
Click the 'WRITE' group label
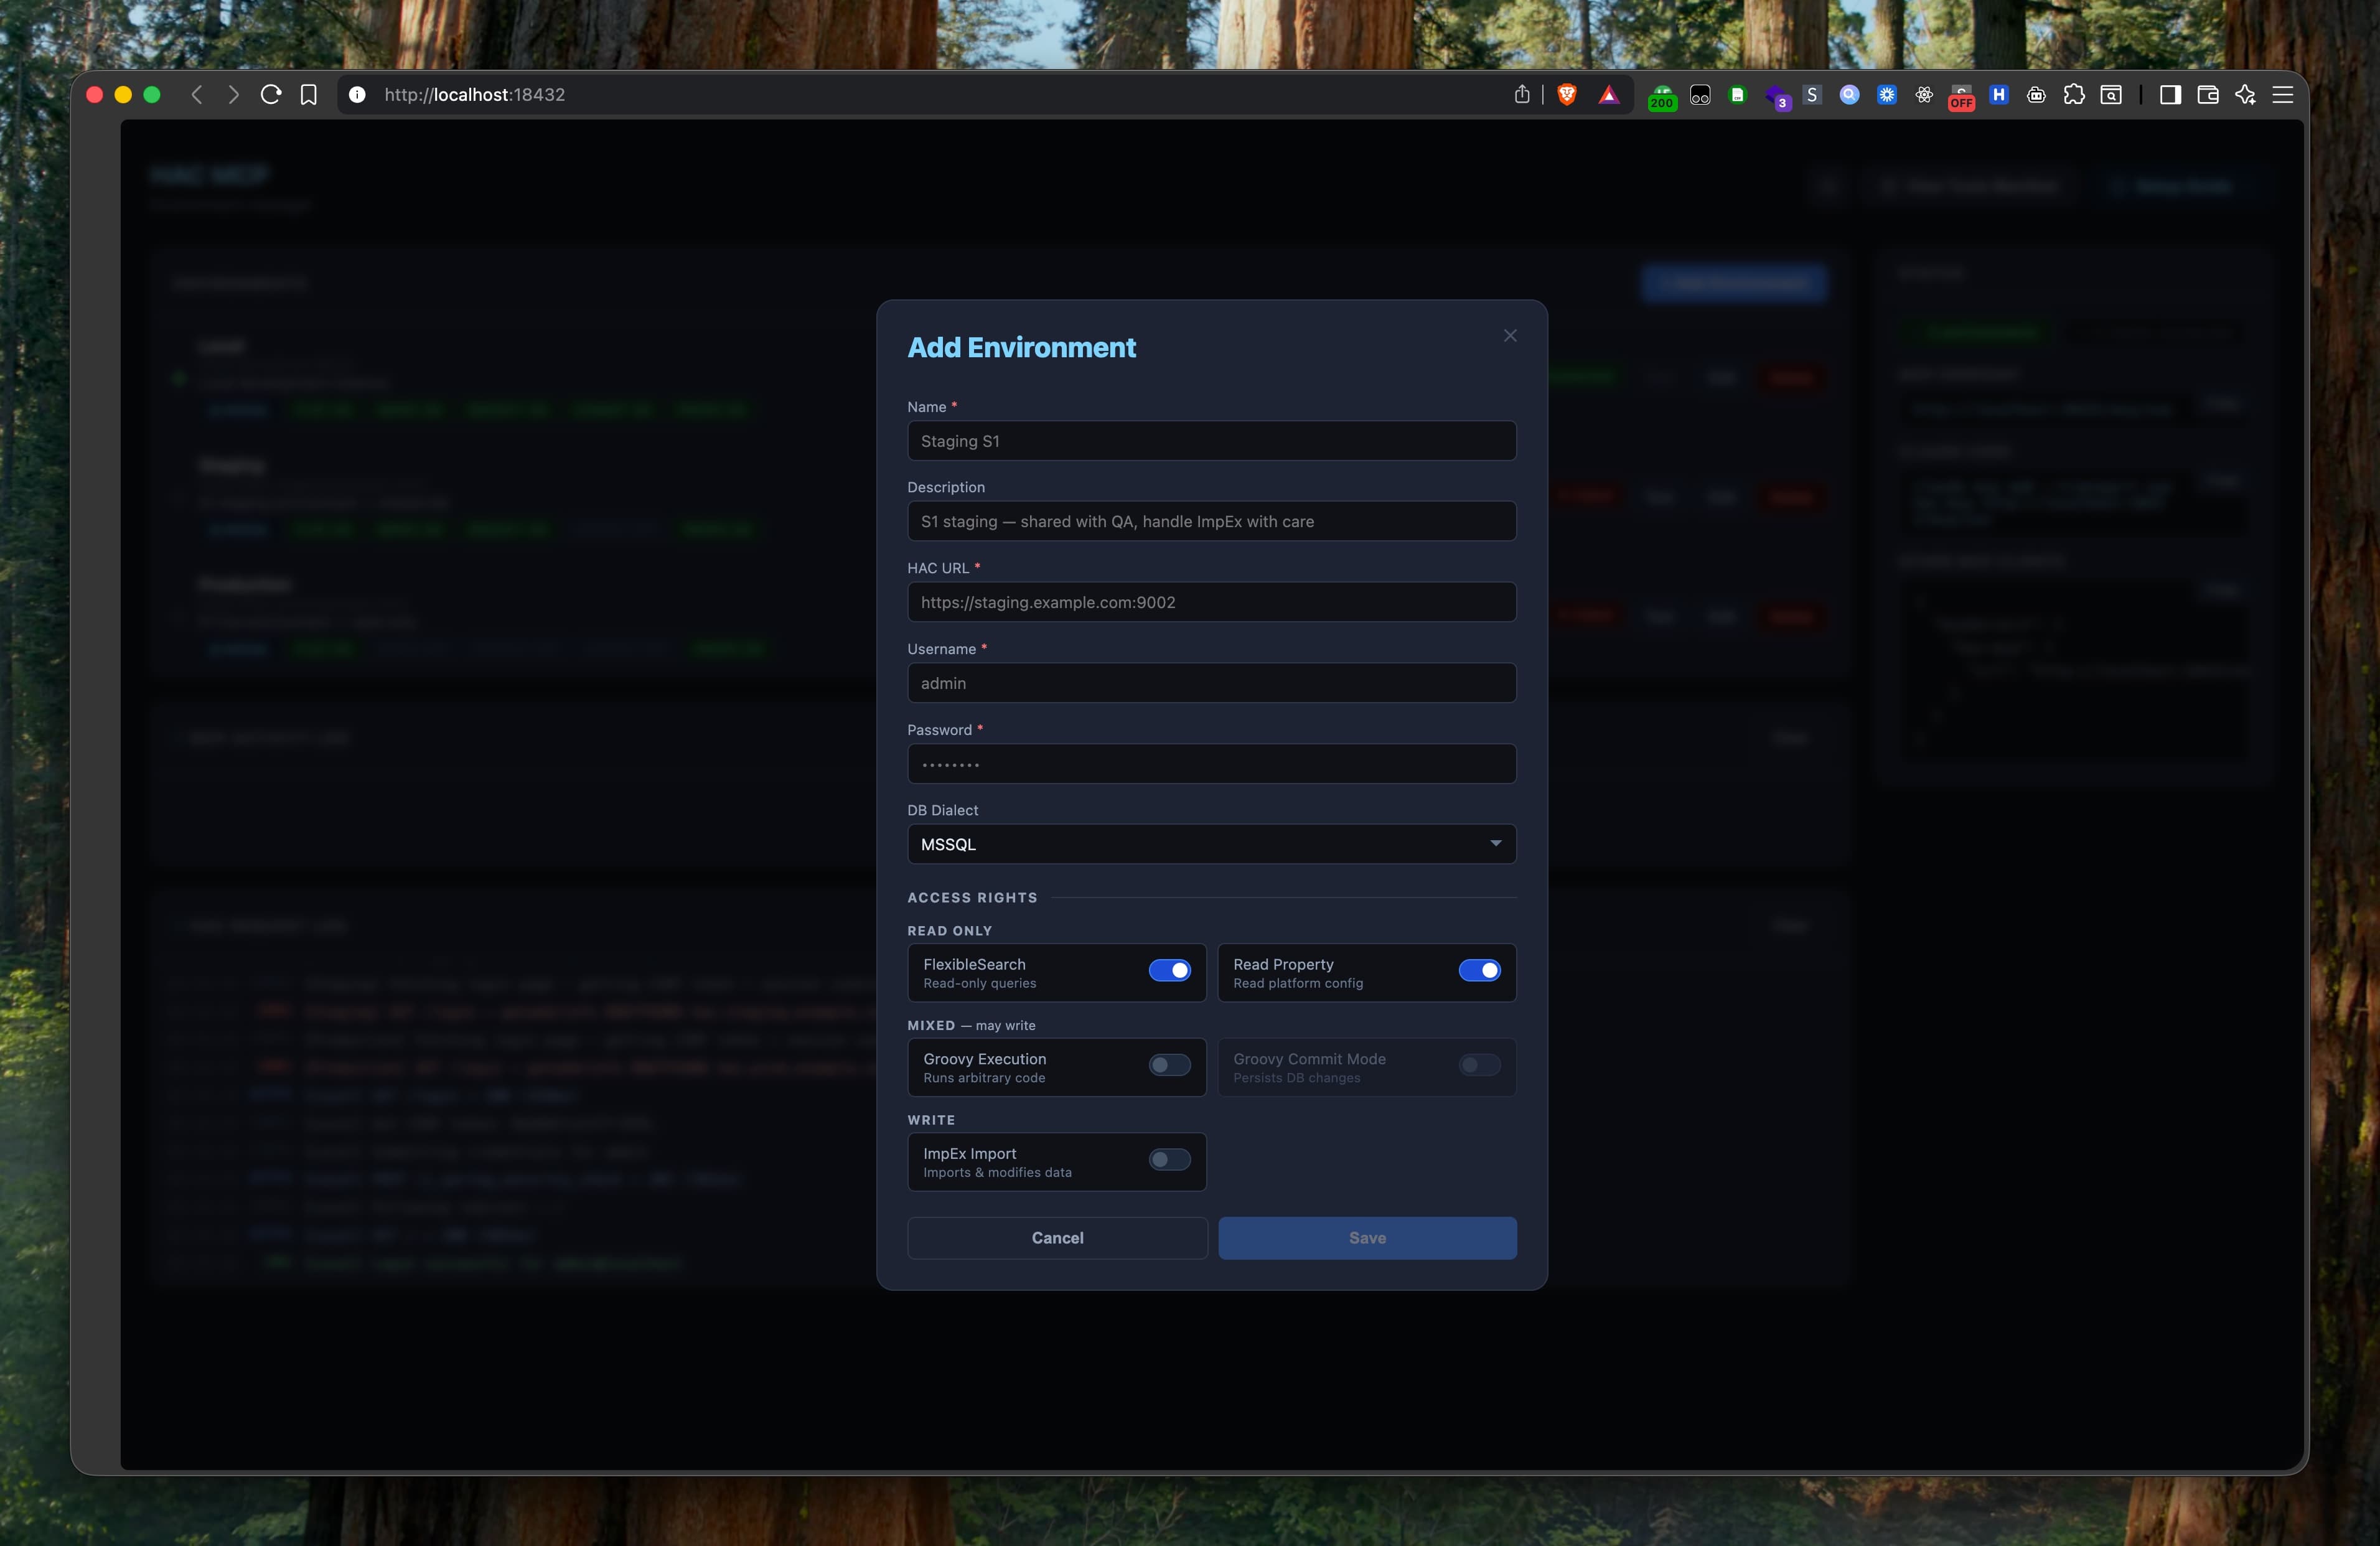click(x=931, y=1120)
